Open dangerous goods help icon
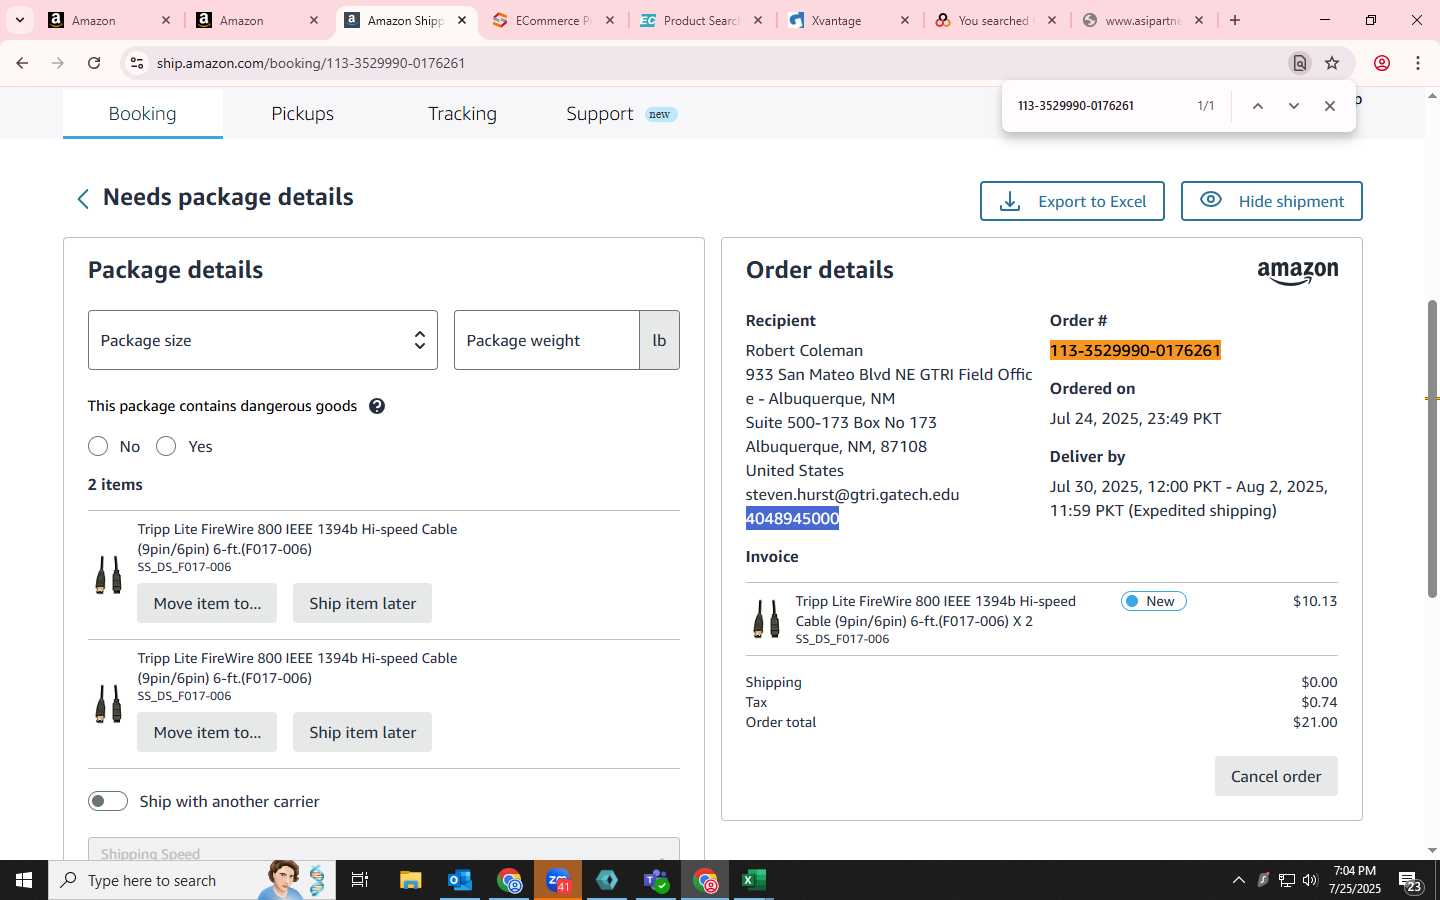 click(377, 406)
